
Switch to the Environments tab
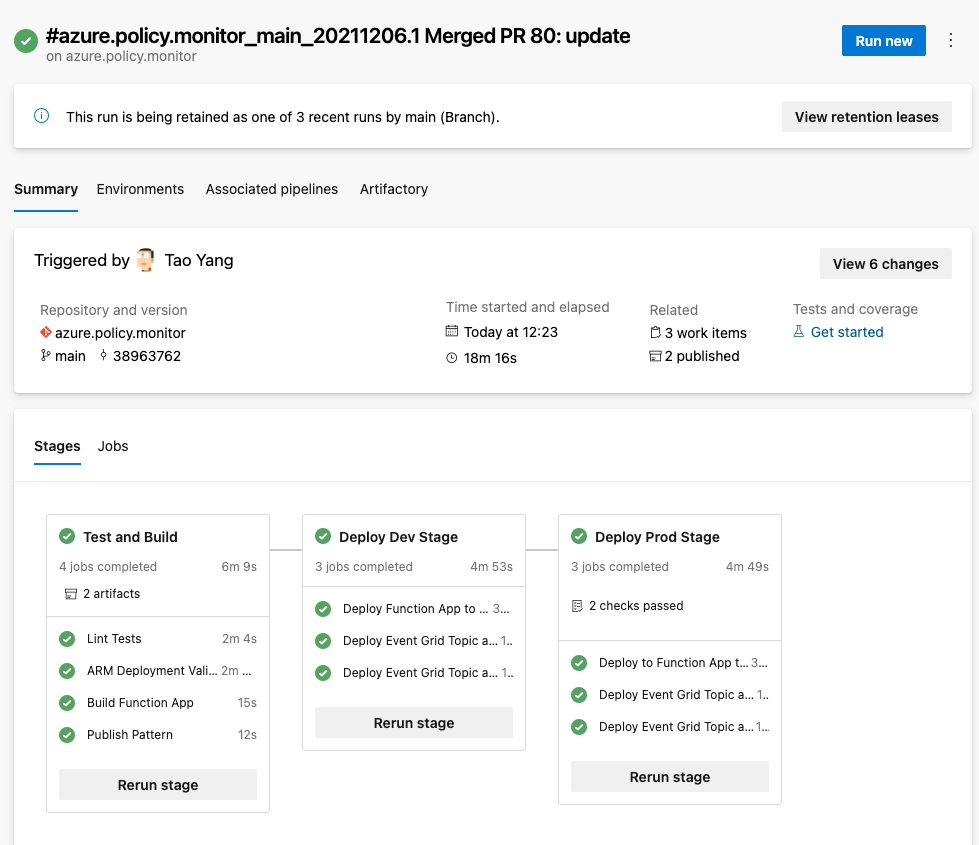point(140,189)
